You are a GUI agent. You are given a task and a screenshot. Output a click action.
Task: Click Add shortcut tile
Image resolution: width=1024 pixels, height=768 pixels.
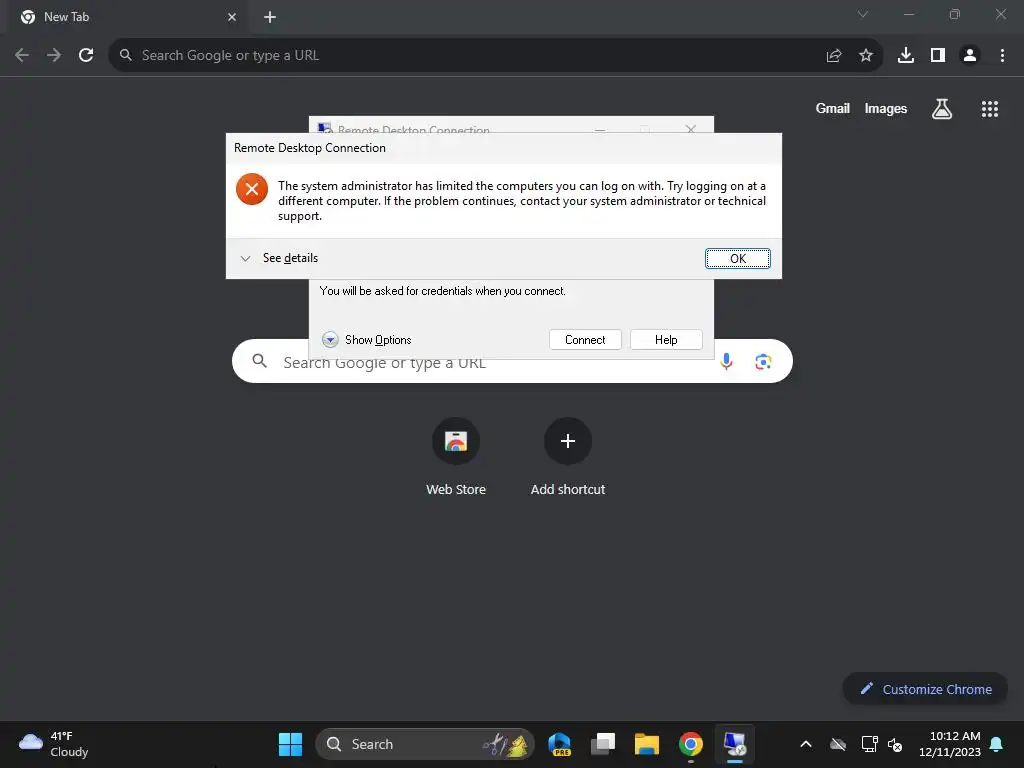point(568,457)
